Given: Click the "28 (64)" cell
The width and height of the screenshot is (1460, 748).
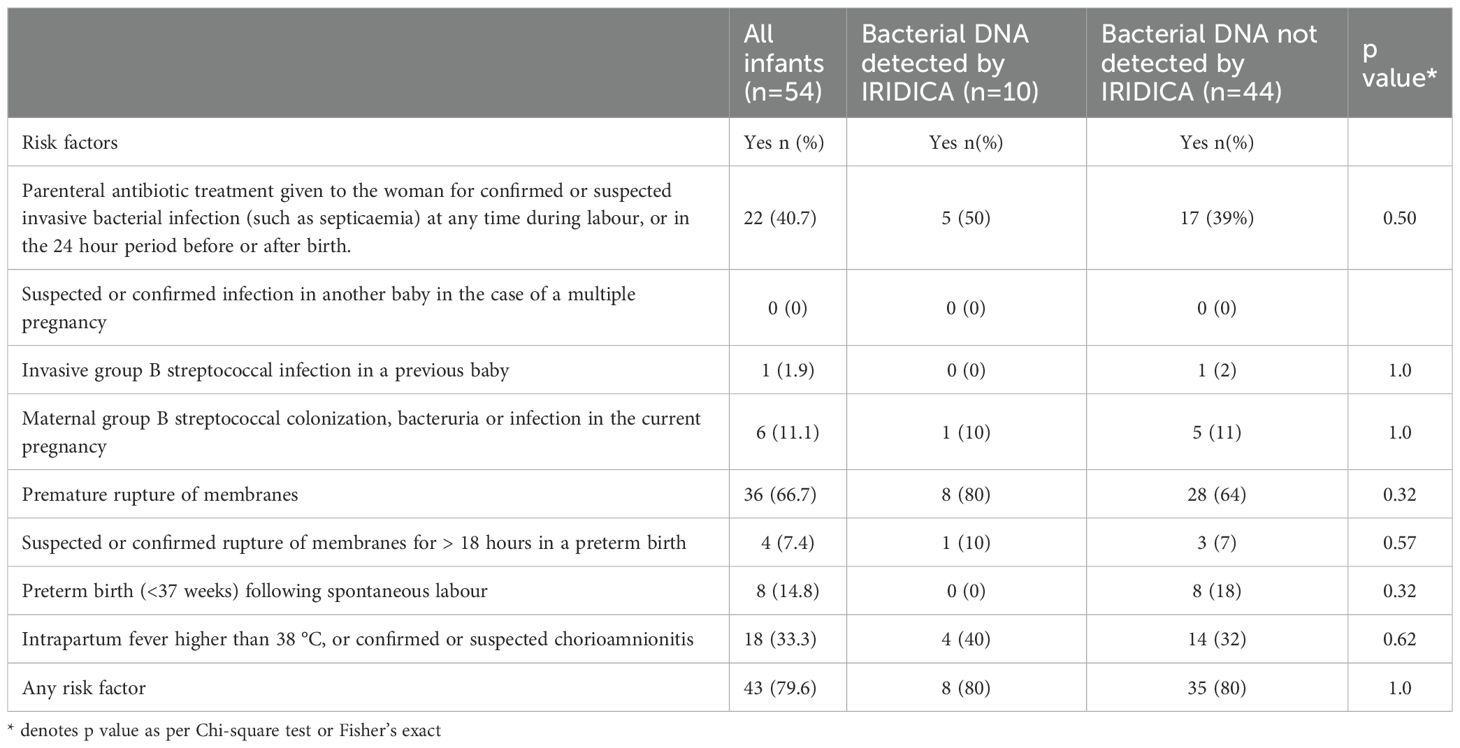Looking at the screenshot, I should 1216,494.
